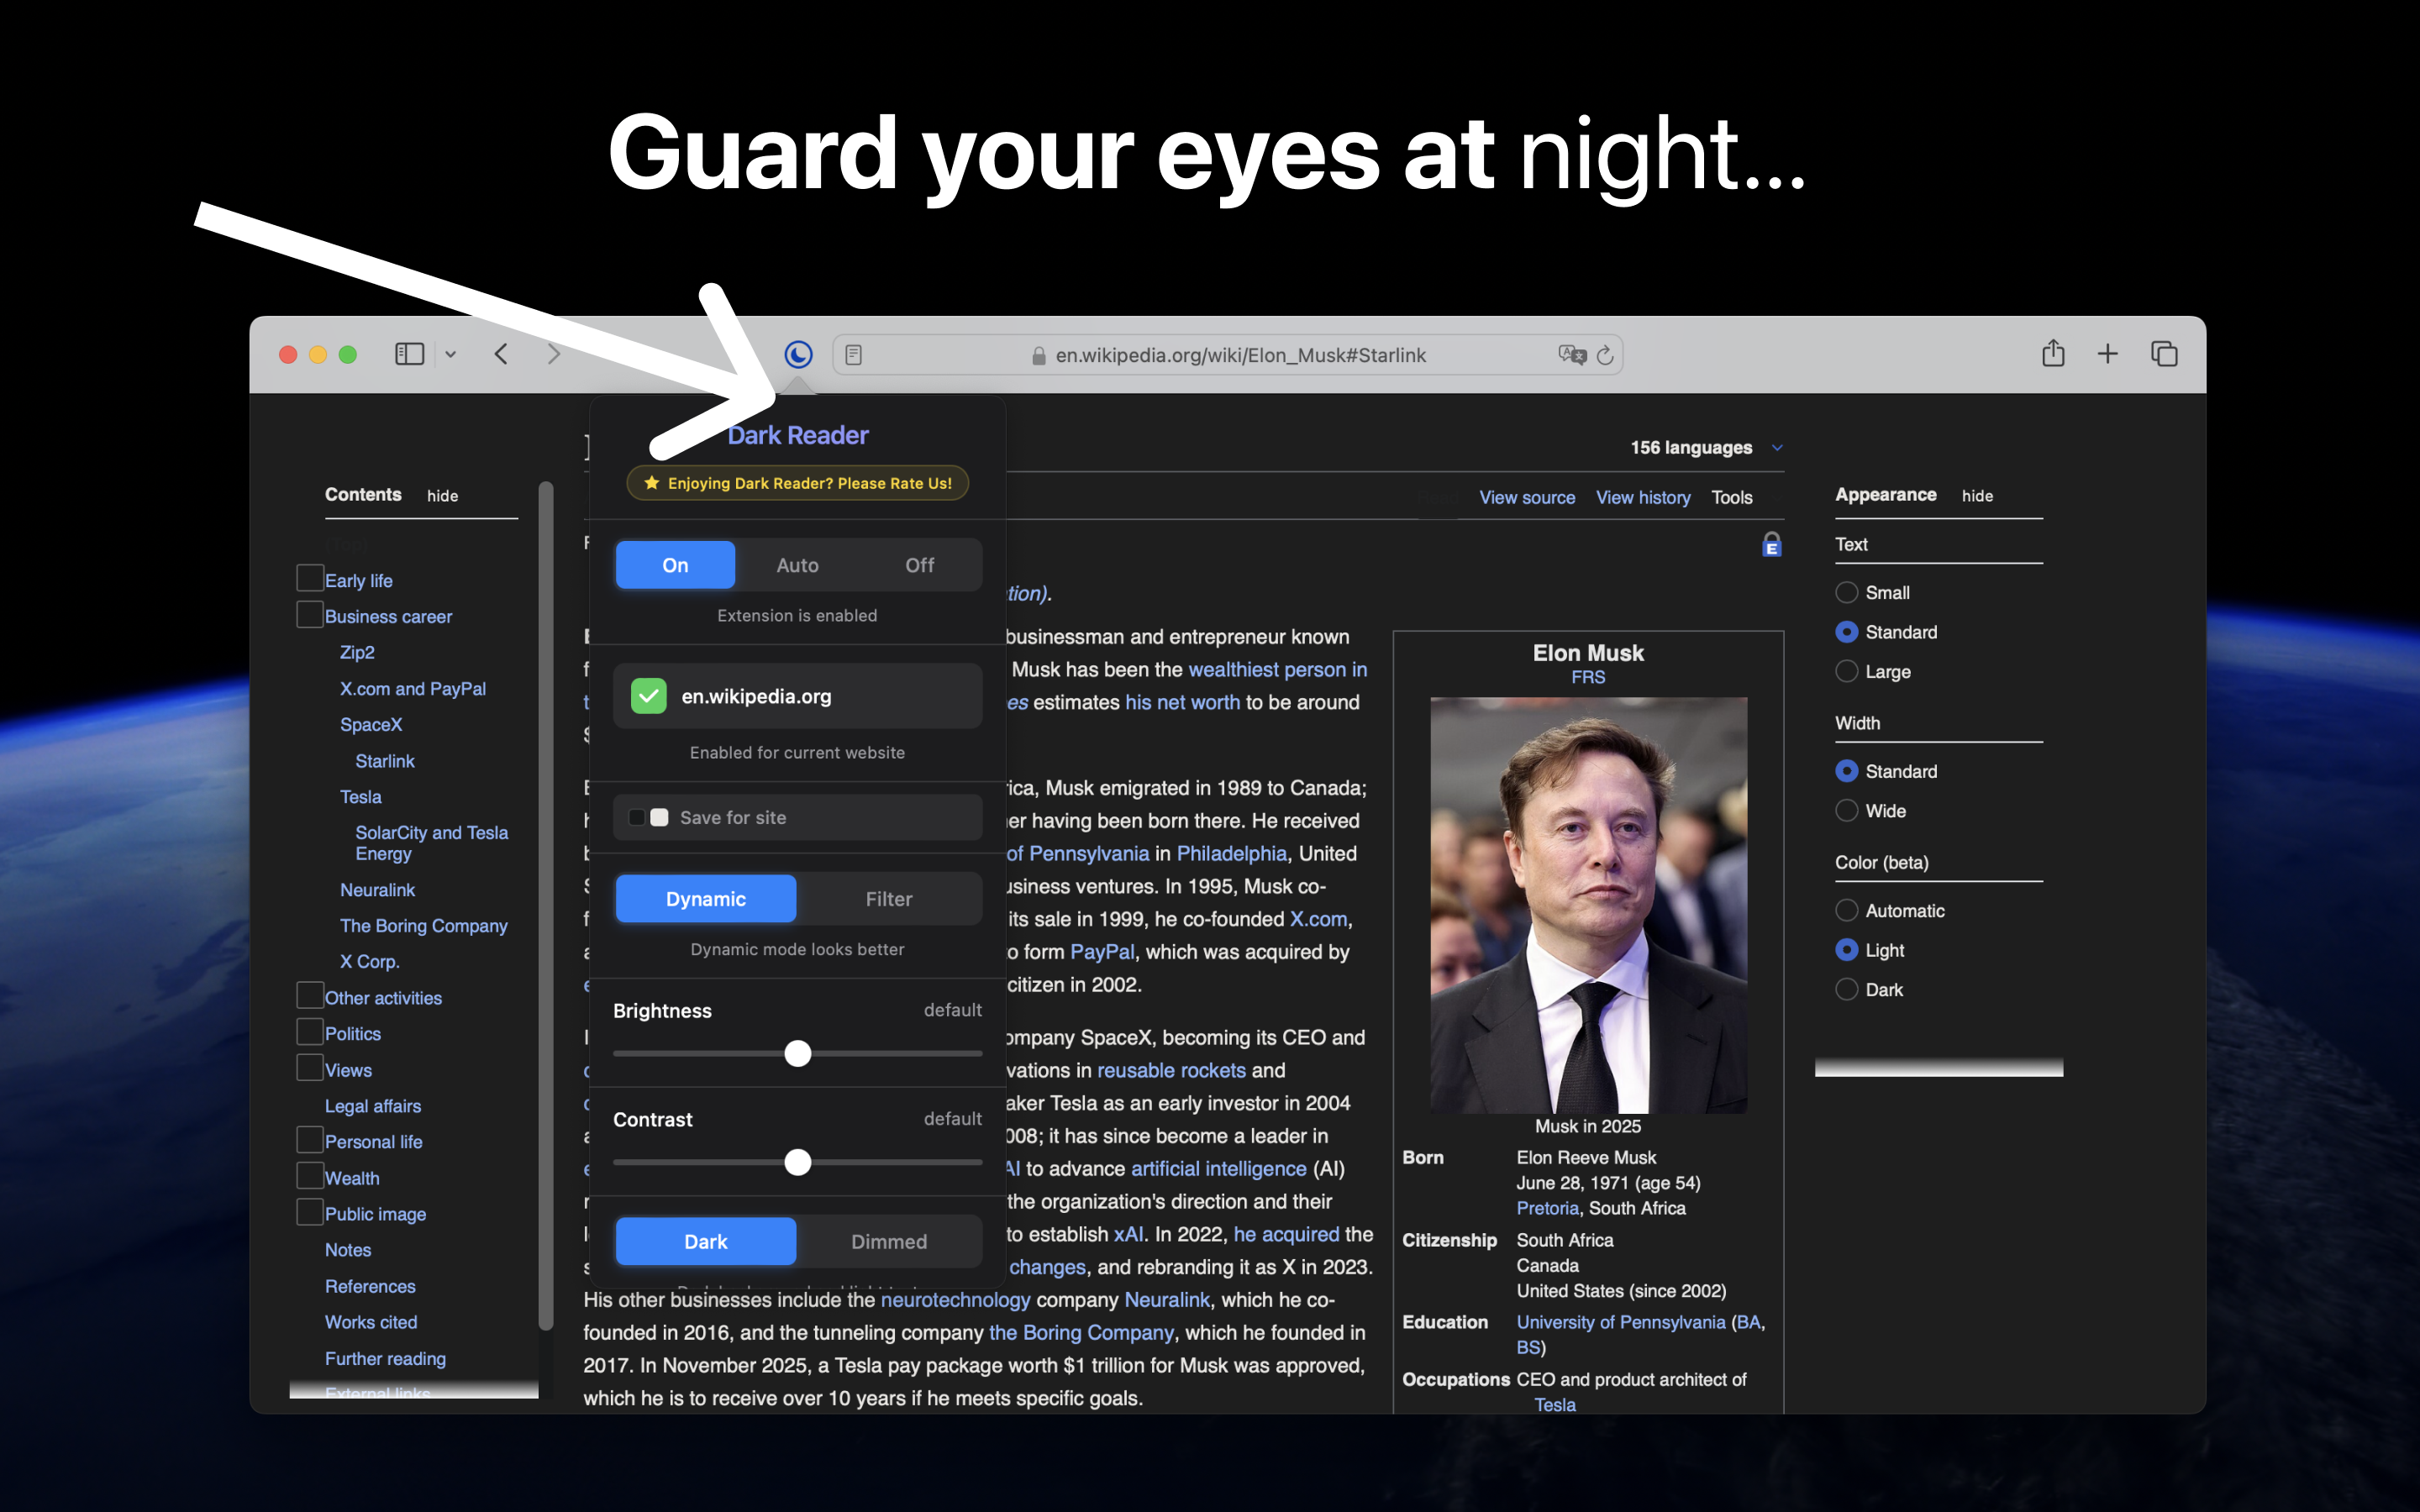The image size is (2420, 1512).
Task: Adjust the Brightness slider handle
Action: (x=797, y=1053)
